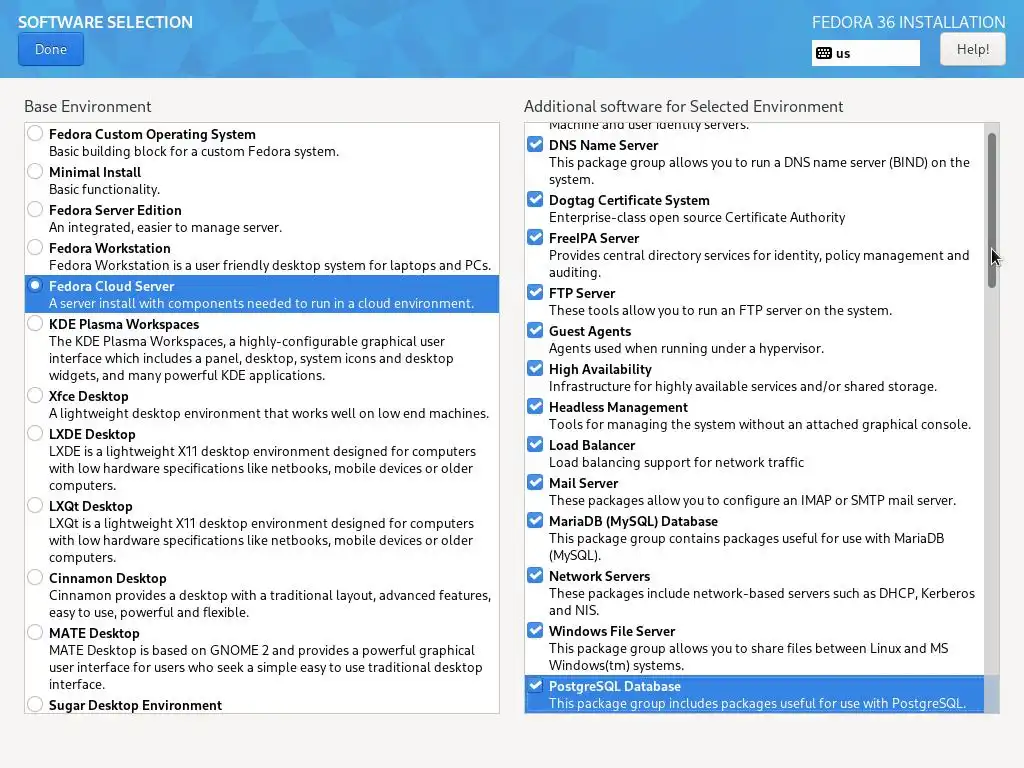
Task: Choose Fedora Server Edition radio button
Action: coord(35,210)
